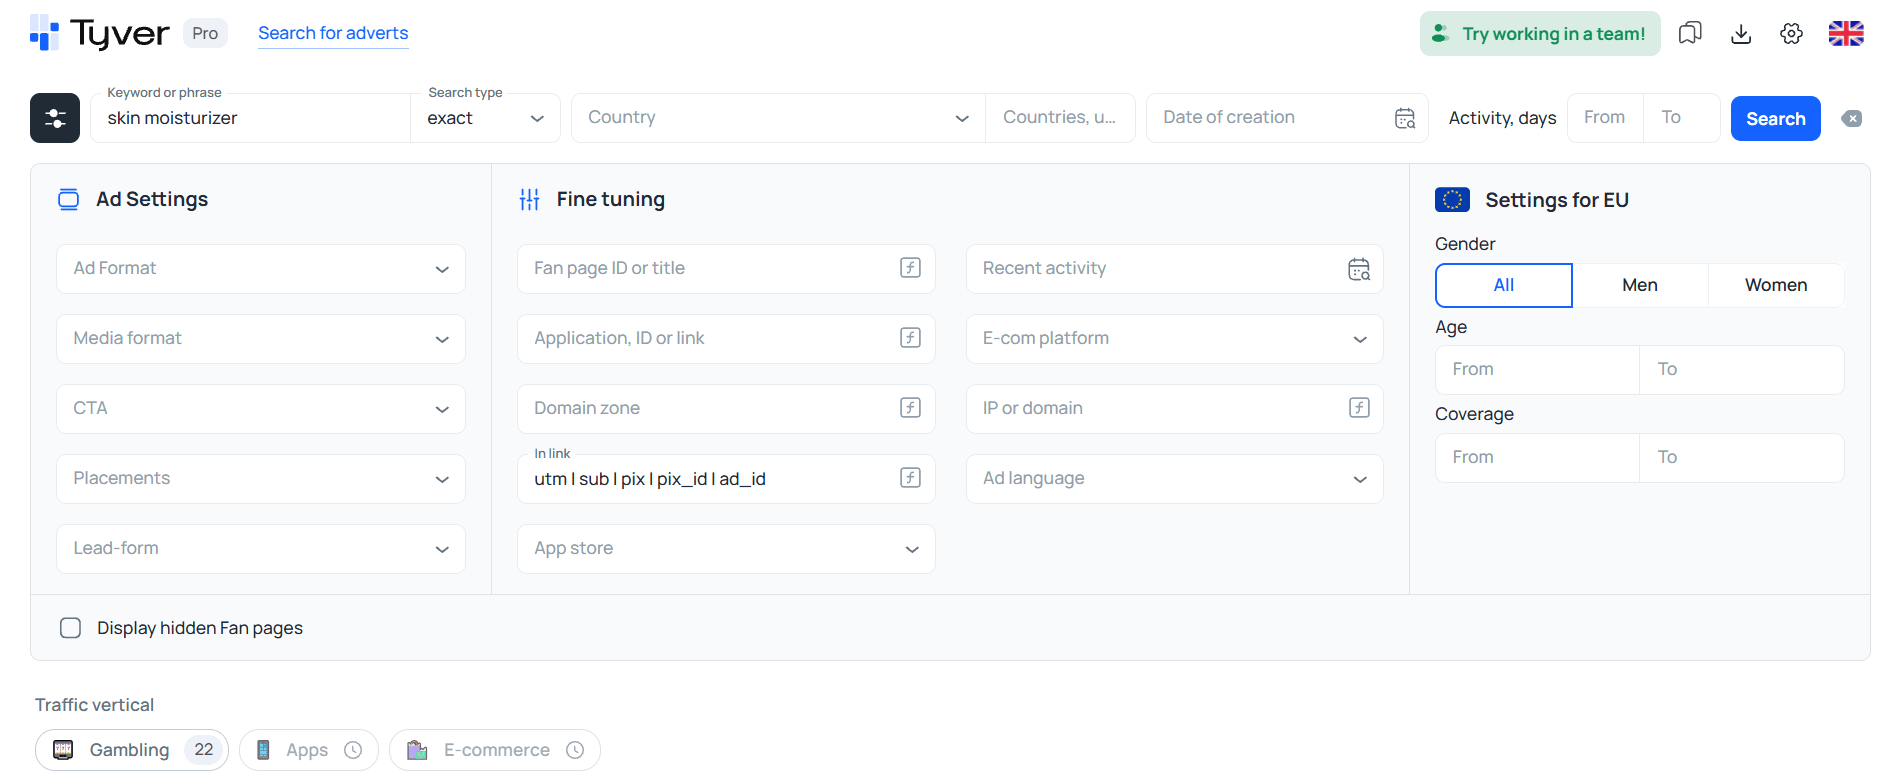Select the Apps traffic vertical
The height and width of the screenshot is (779, 1898).
309,750
